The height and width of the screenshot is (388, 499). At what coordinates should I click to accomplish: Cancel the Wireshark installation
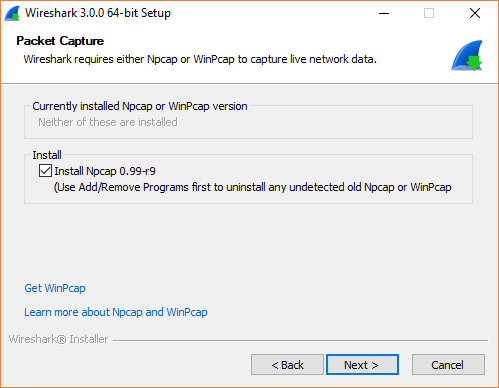pyautogui.click(x=448, y=365)
